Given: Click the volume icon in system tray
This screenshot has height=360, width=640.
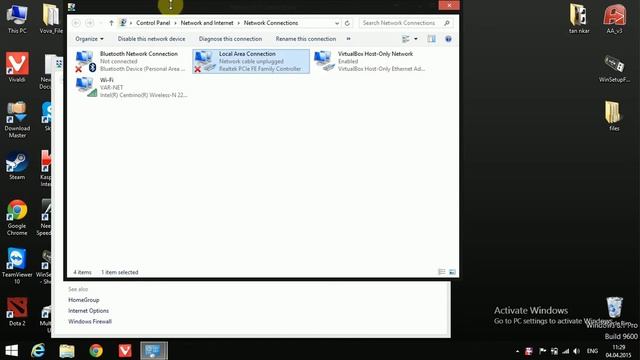Looking at the screenshot, I should click(x=576, y=351).
